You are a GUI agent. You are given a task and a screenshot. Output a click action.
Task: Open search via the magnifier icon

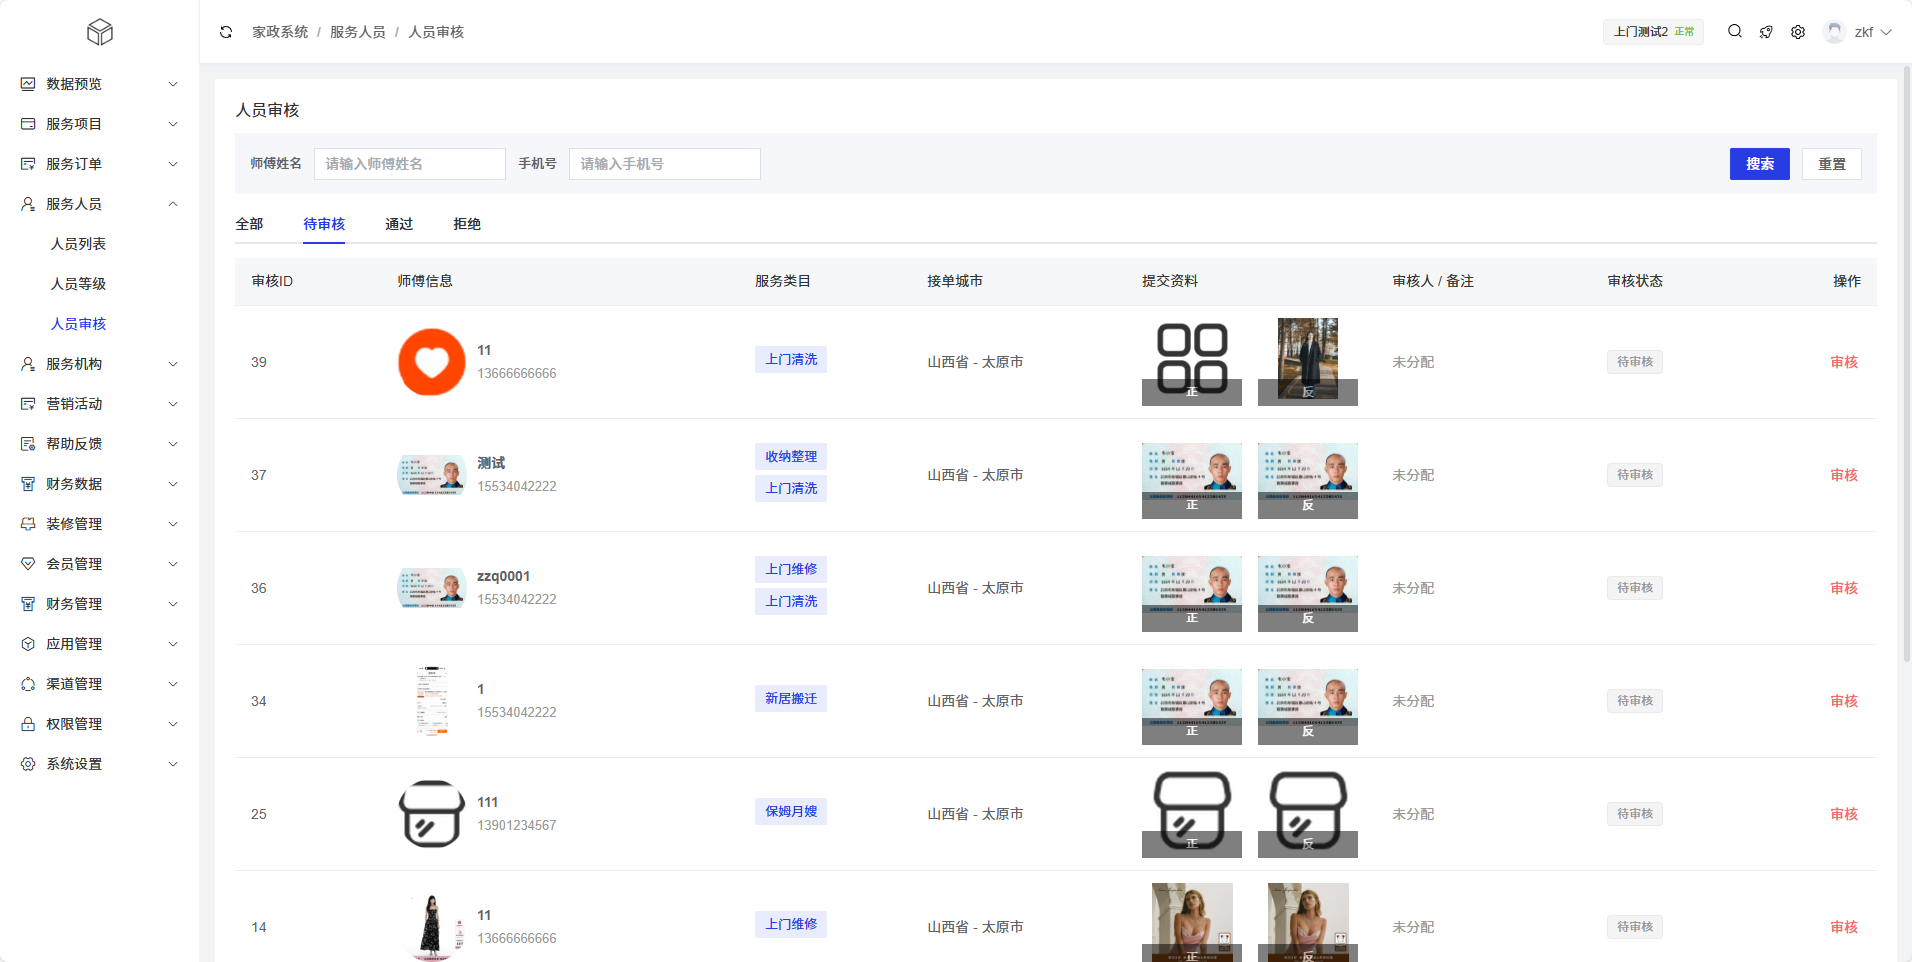(x=1735, y=32)
